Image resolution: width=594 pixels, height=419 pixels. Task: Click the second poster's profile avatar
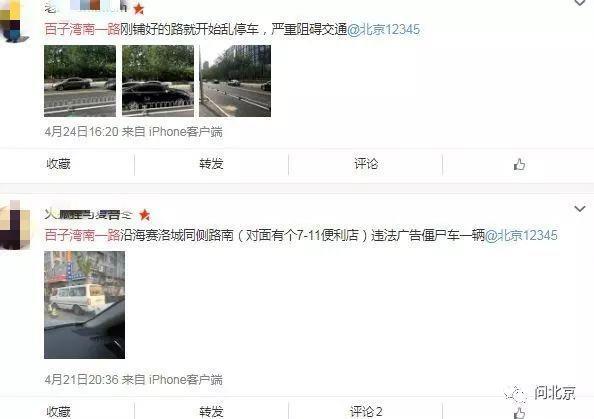[15, 225]
